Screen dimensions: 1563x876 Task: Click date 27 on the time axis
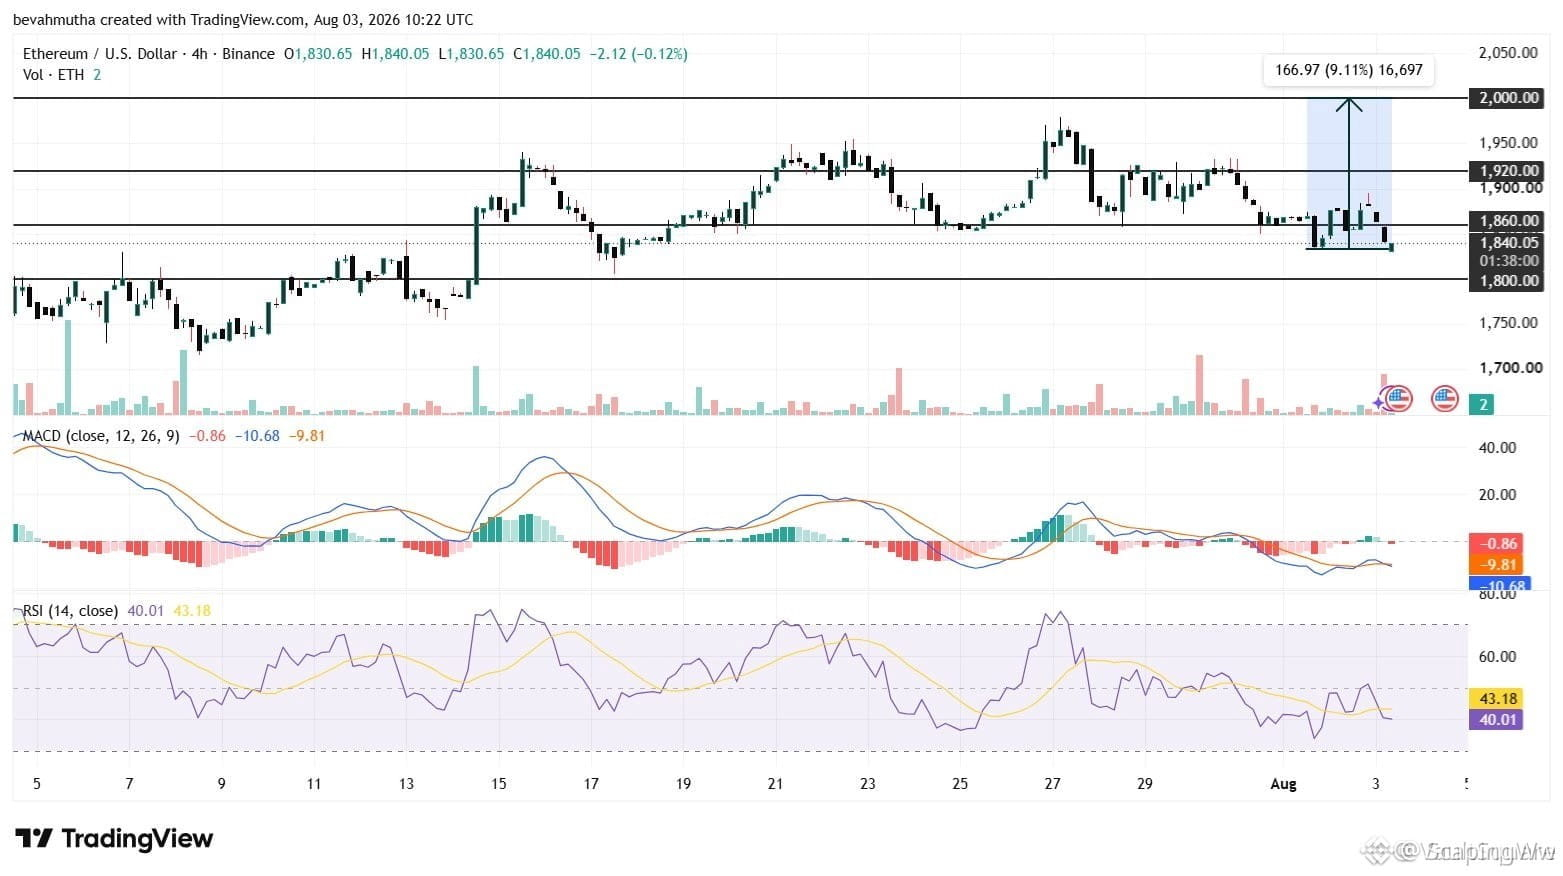[1052, 784]
